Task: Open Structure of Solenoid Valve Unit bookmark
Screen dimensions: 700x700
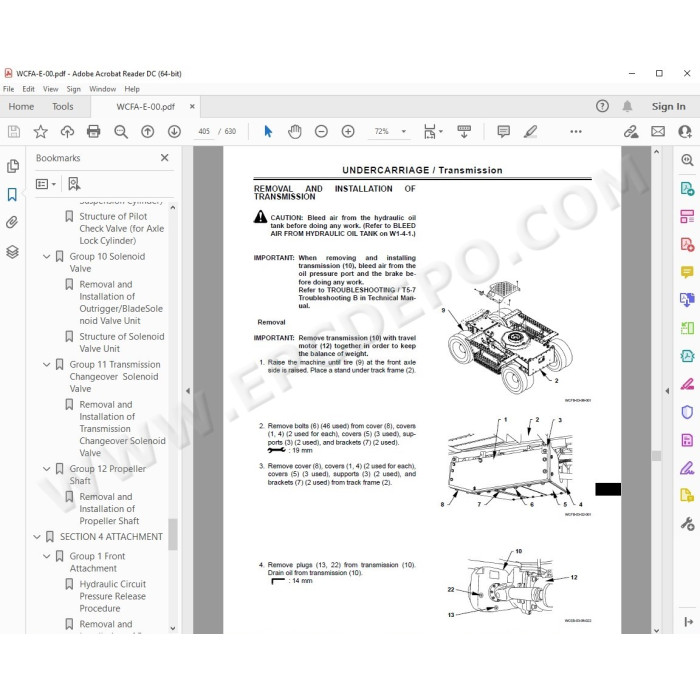Action: coord(121,342)
